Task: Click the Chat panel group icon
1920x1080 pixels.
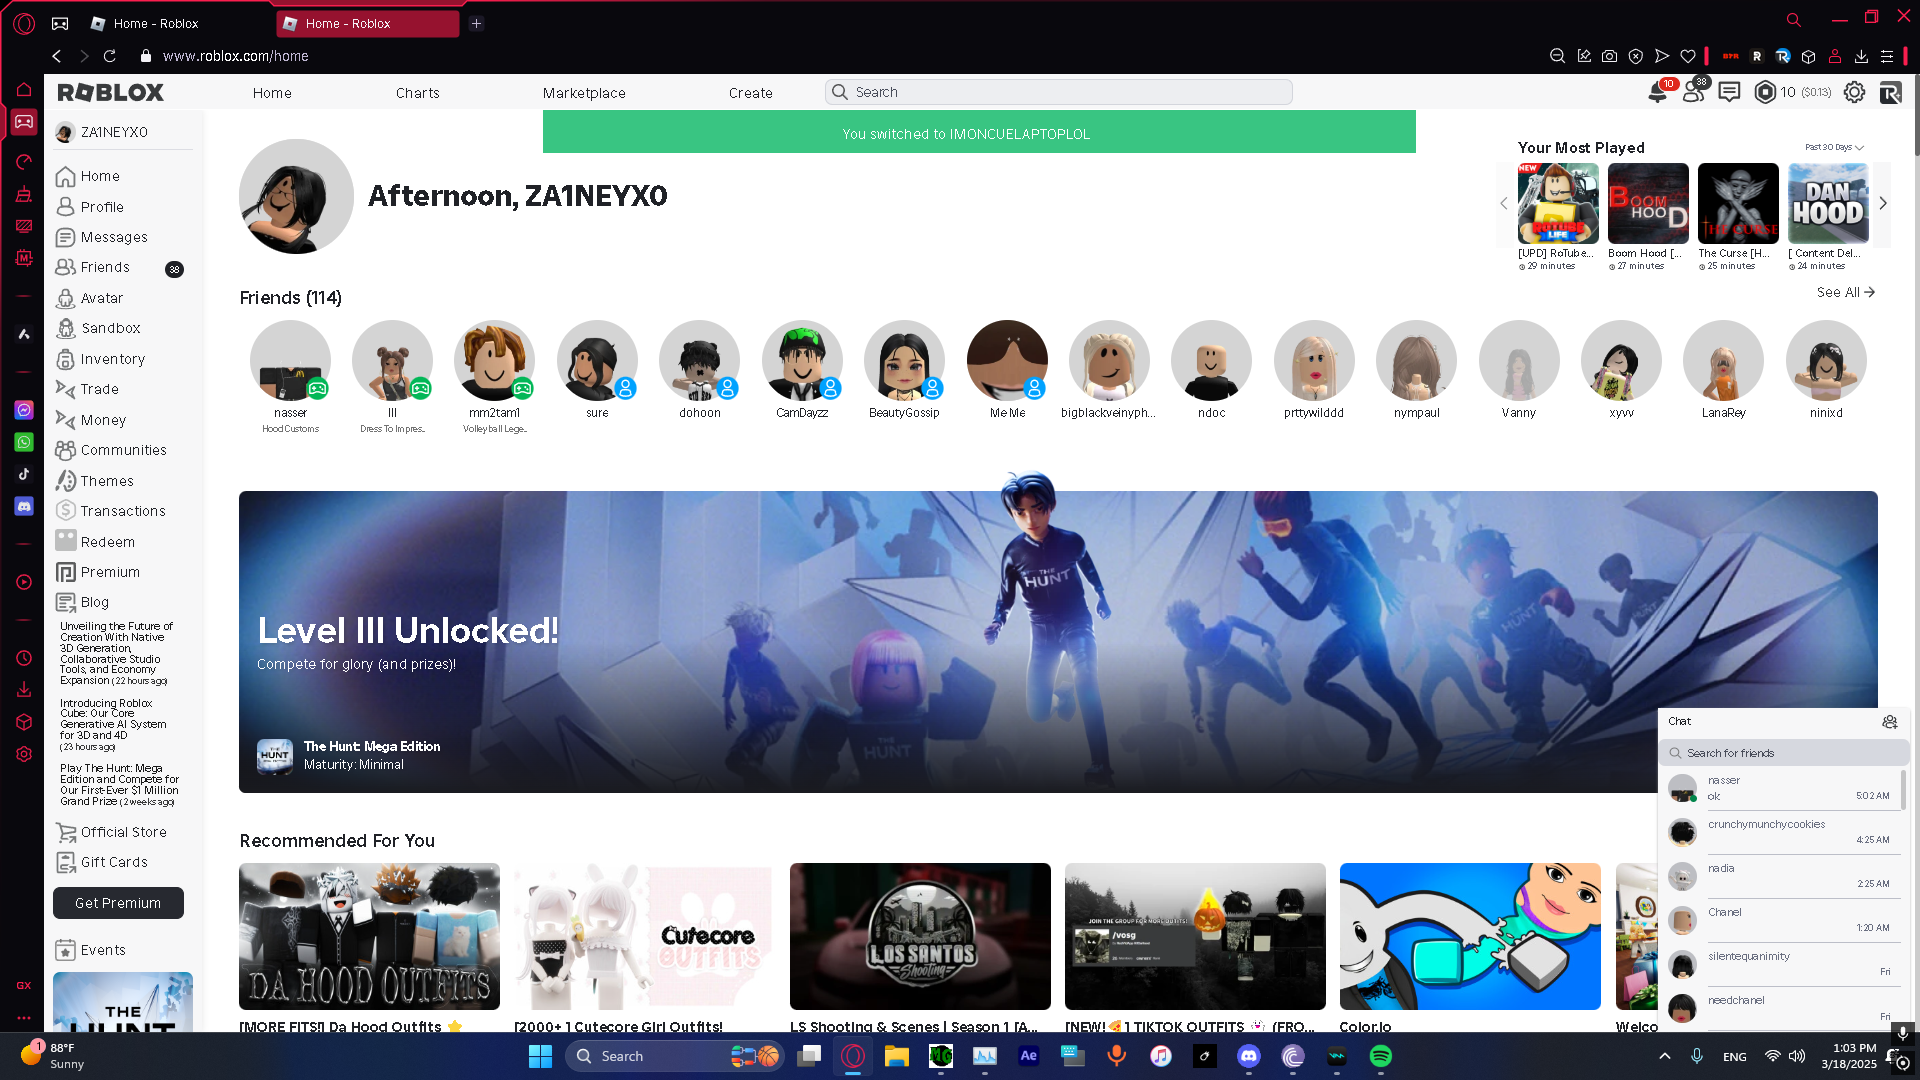Action: [1889, 721]
